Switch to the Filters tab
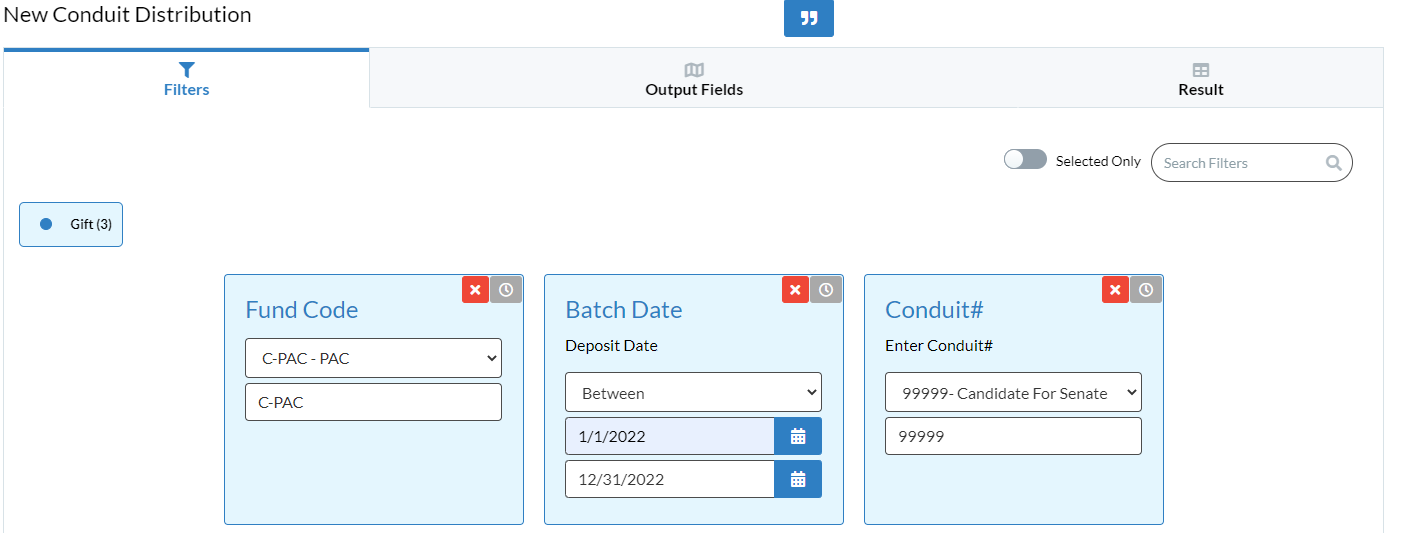Viewport: 1404px width, 533px height. 186,79
